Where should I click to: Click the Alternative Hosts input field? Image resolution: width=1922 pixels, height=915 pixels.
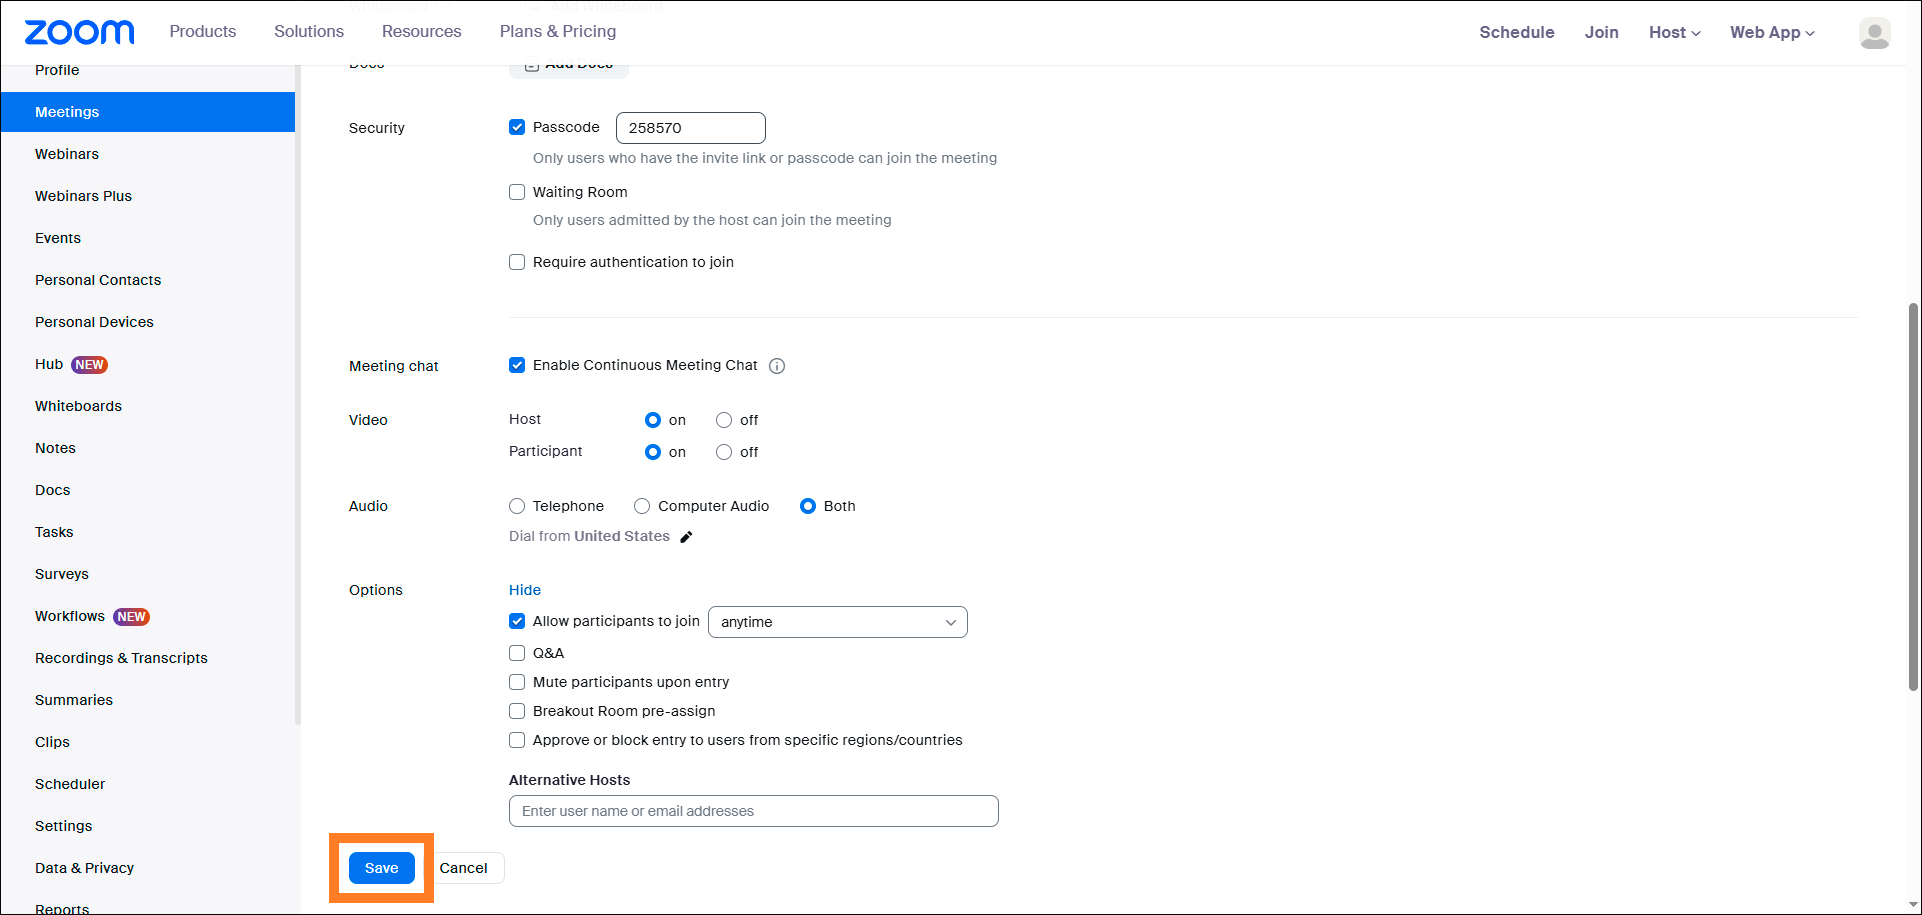(x=753, y=811)
